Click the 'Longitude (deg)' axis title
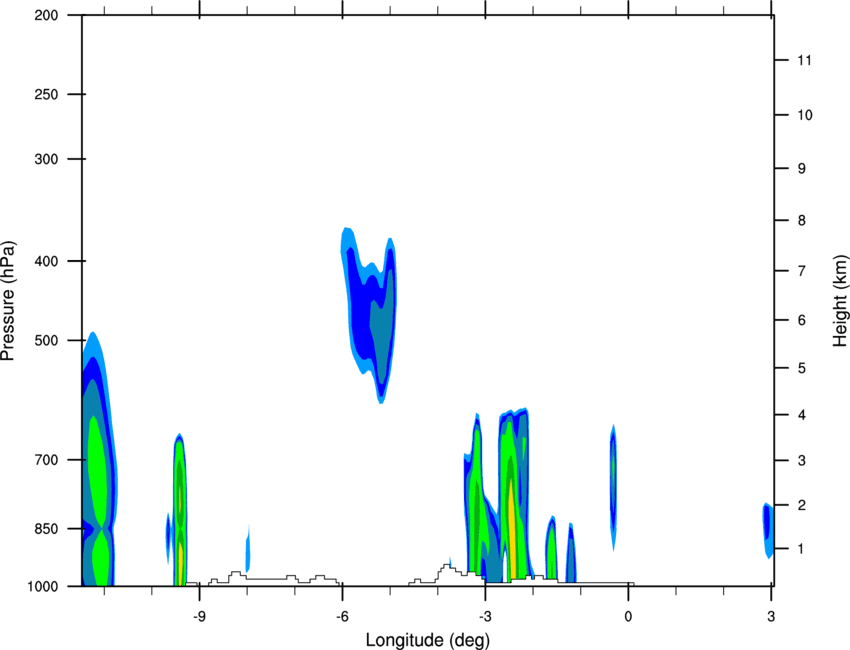Screen dimensions: 850x650 click(428, 640)
